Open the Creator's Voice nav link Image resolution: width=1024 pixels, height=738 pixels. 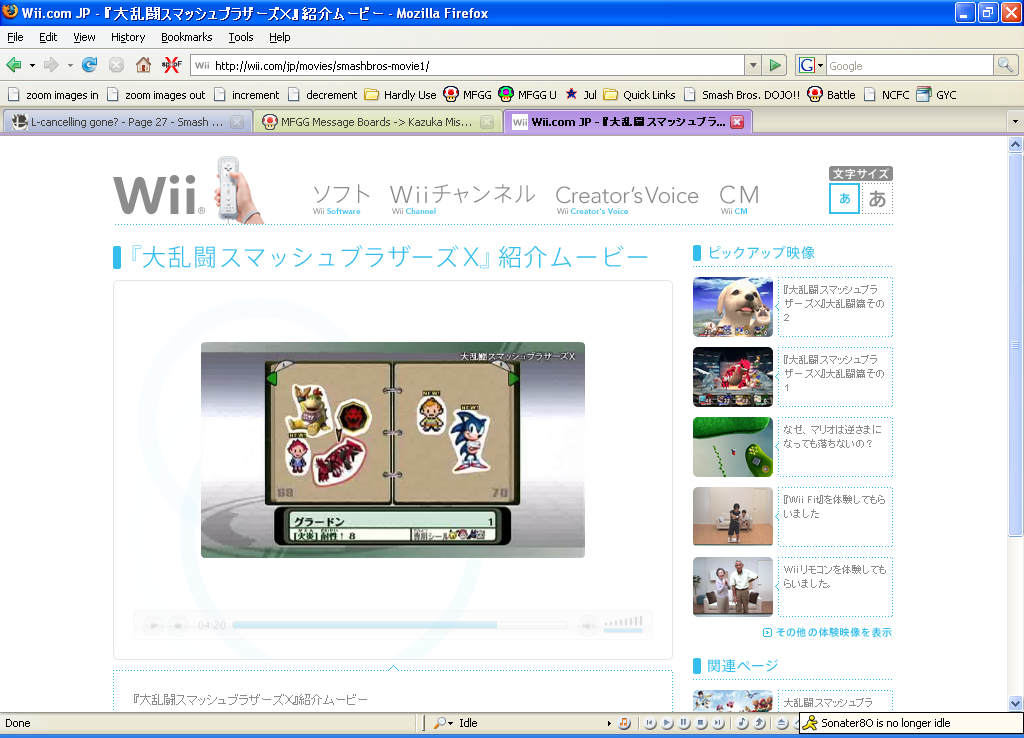[627, 199]
